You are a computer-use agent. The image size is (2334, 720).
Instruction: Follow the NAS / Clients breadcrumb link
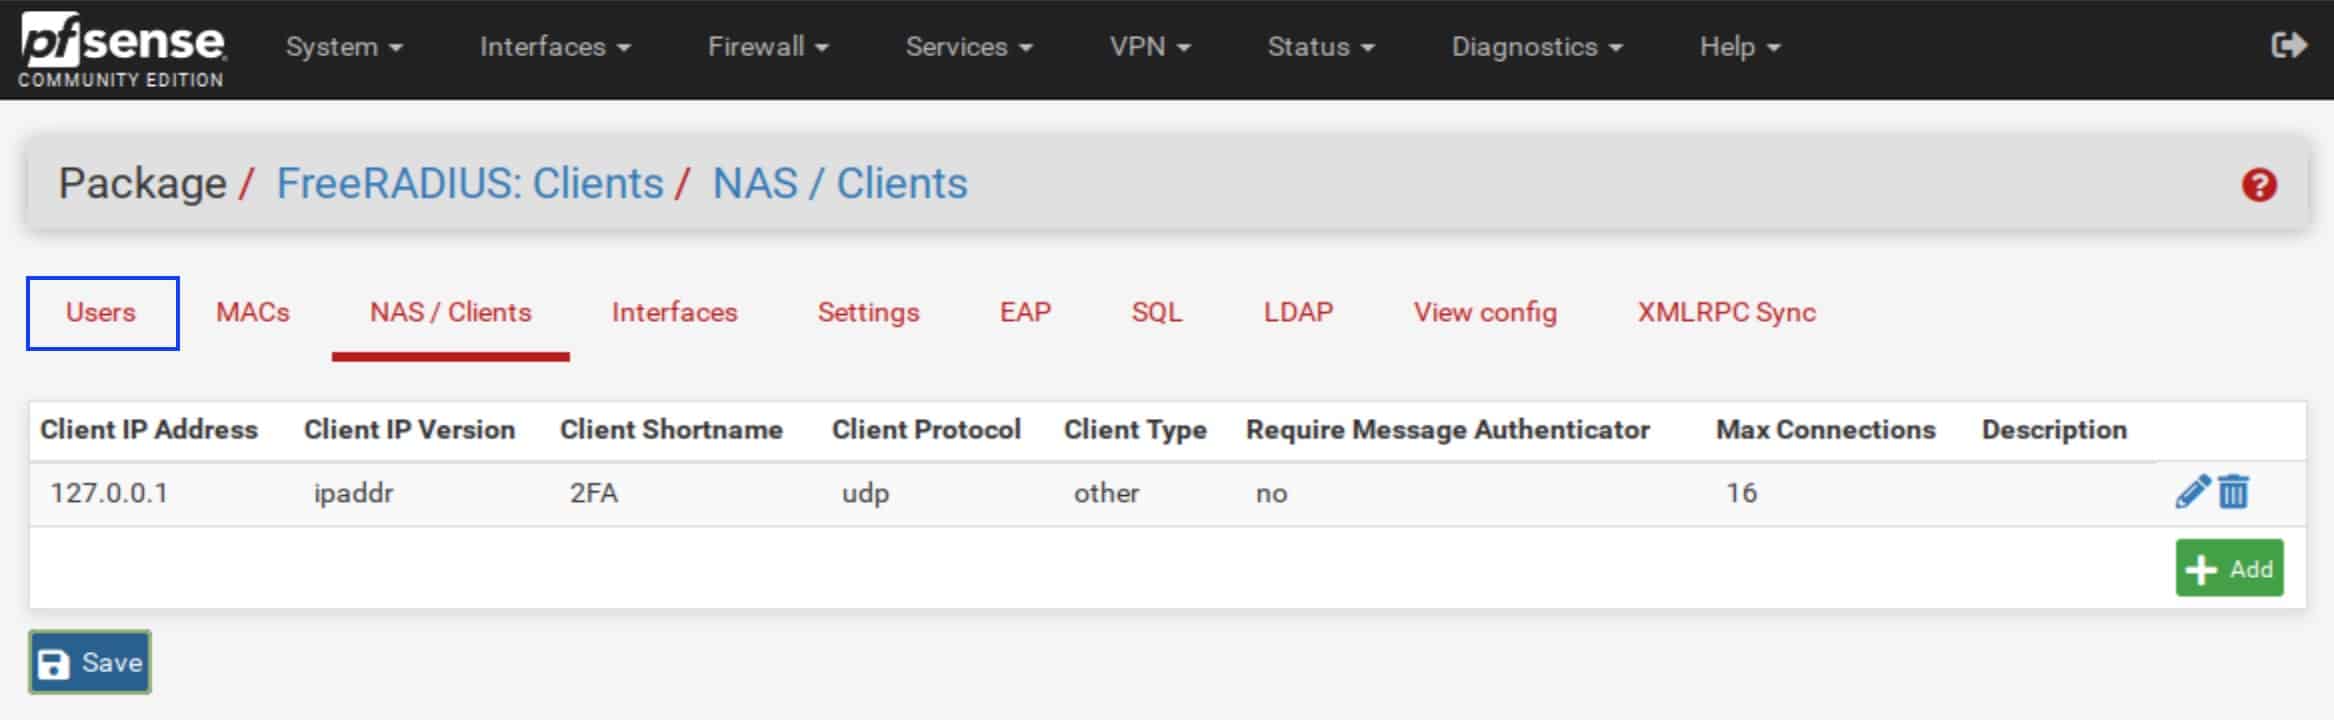pos(840,184)
